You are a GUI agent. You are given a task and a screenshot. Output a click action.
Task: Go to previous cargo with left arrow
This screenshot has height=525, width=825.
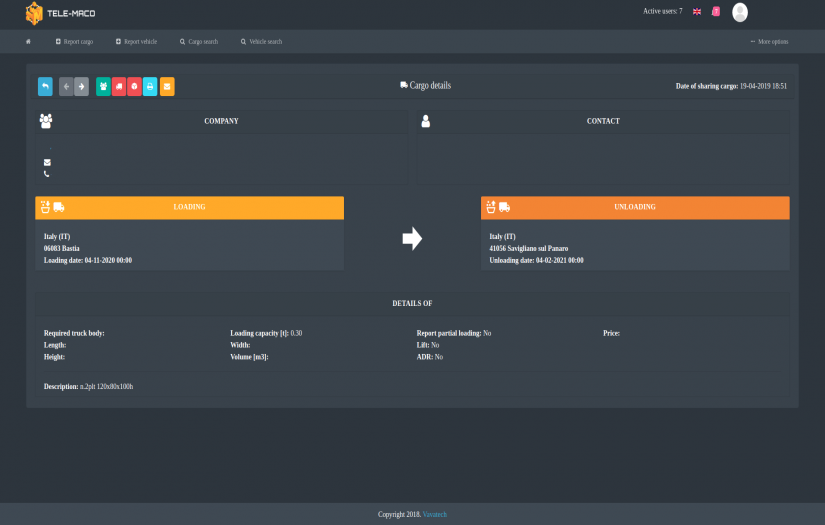(66, 86)
